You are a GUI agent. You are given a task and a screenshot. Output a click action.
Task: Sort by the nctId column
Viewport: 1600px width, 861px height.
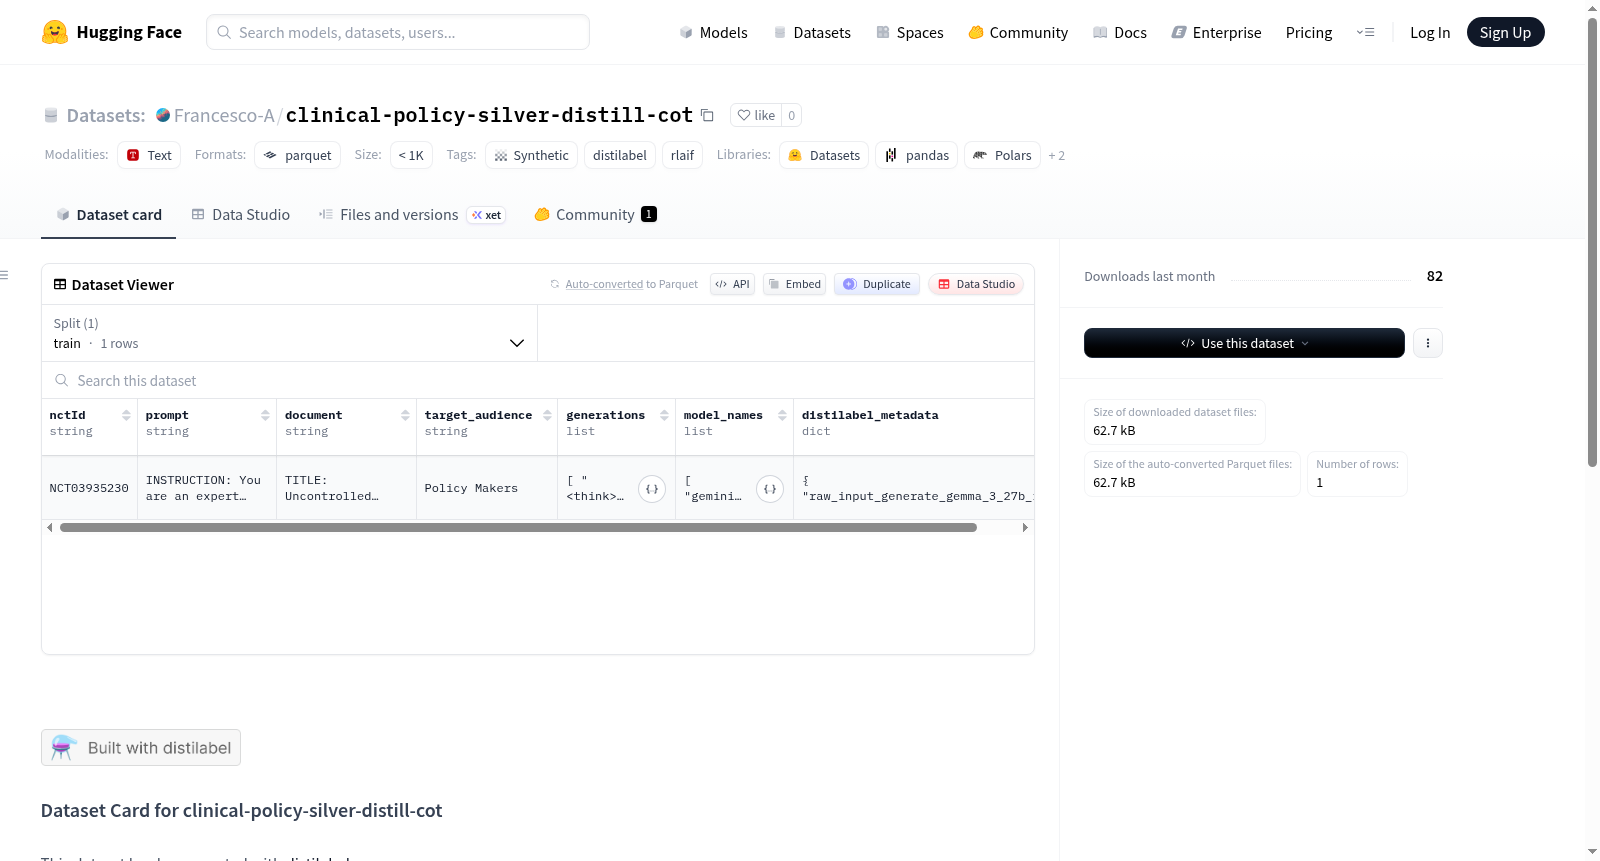coord(126,415)
